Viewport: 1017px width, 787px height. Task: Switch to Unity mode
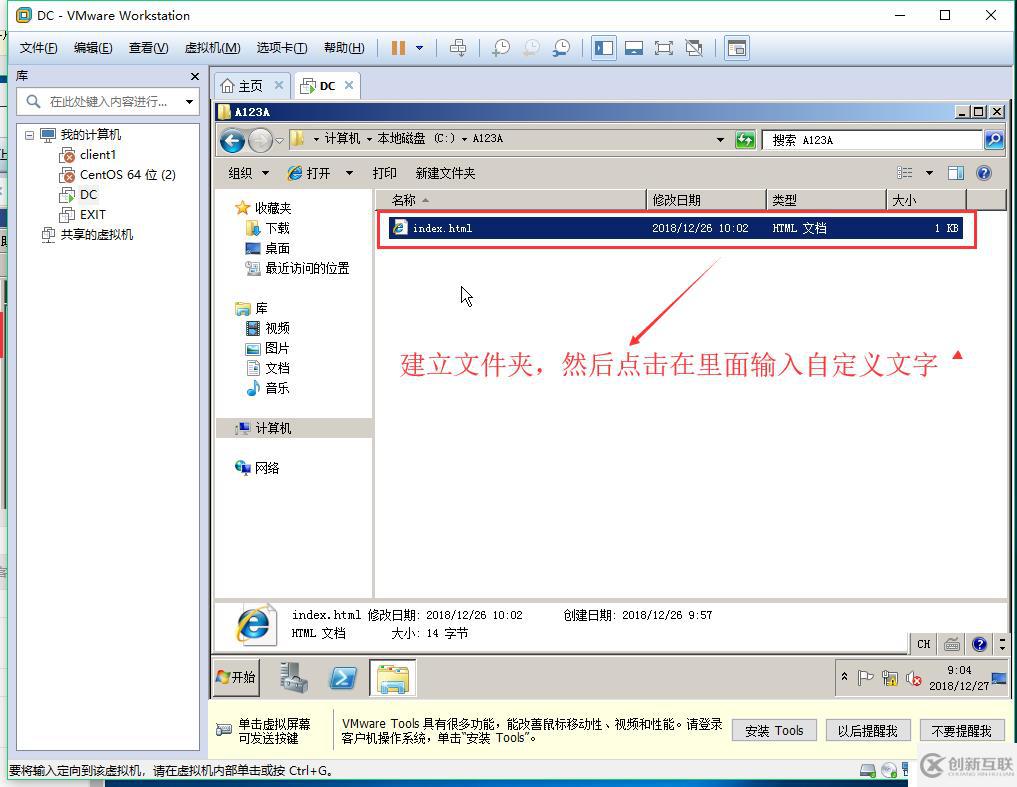coord(694,48)
